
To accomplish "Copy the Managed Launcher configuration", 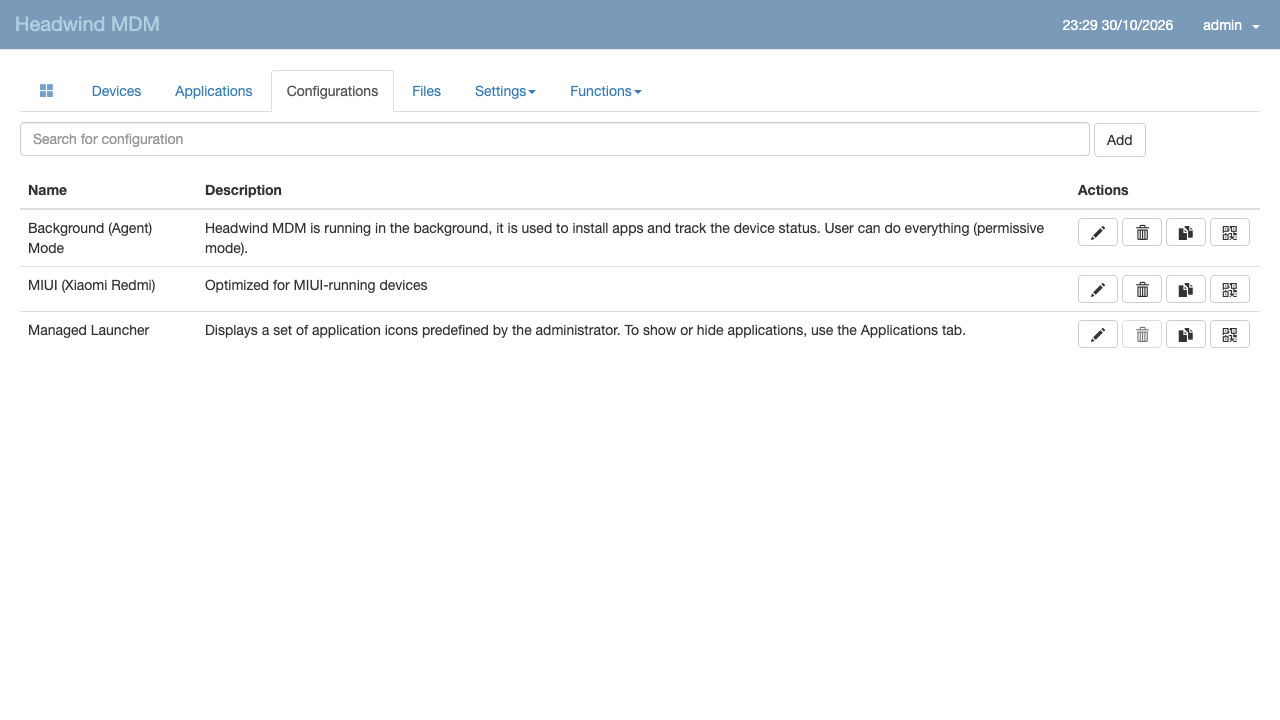I will click(1186, 334).
